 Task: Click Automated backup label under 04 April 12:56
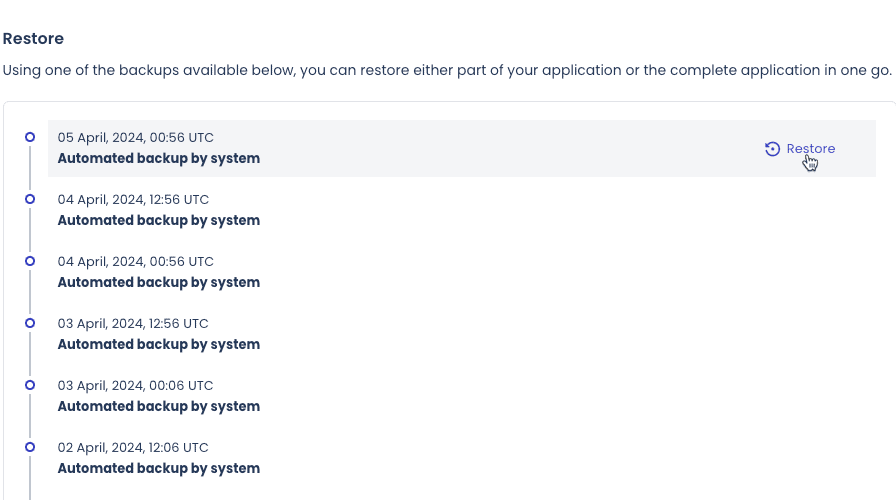click(x=159, y=221)
